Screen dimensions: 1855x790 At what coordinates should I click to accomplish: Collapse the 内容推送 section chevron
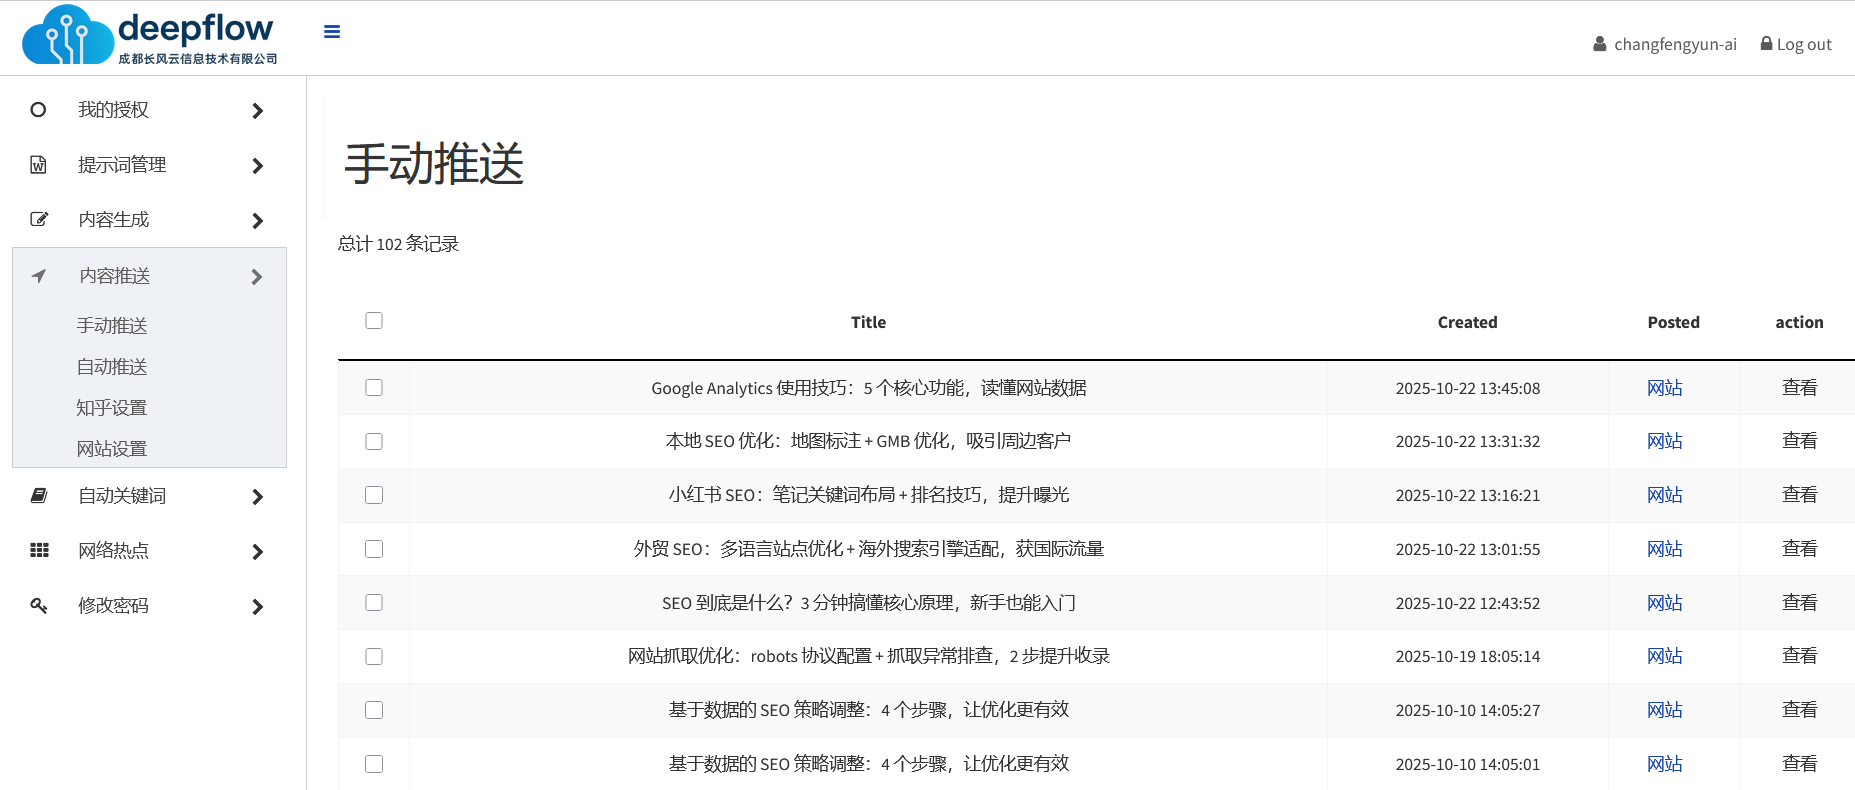tap(257, 277)
